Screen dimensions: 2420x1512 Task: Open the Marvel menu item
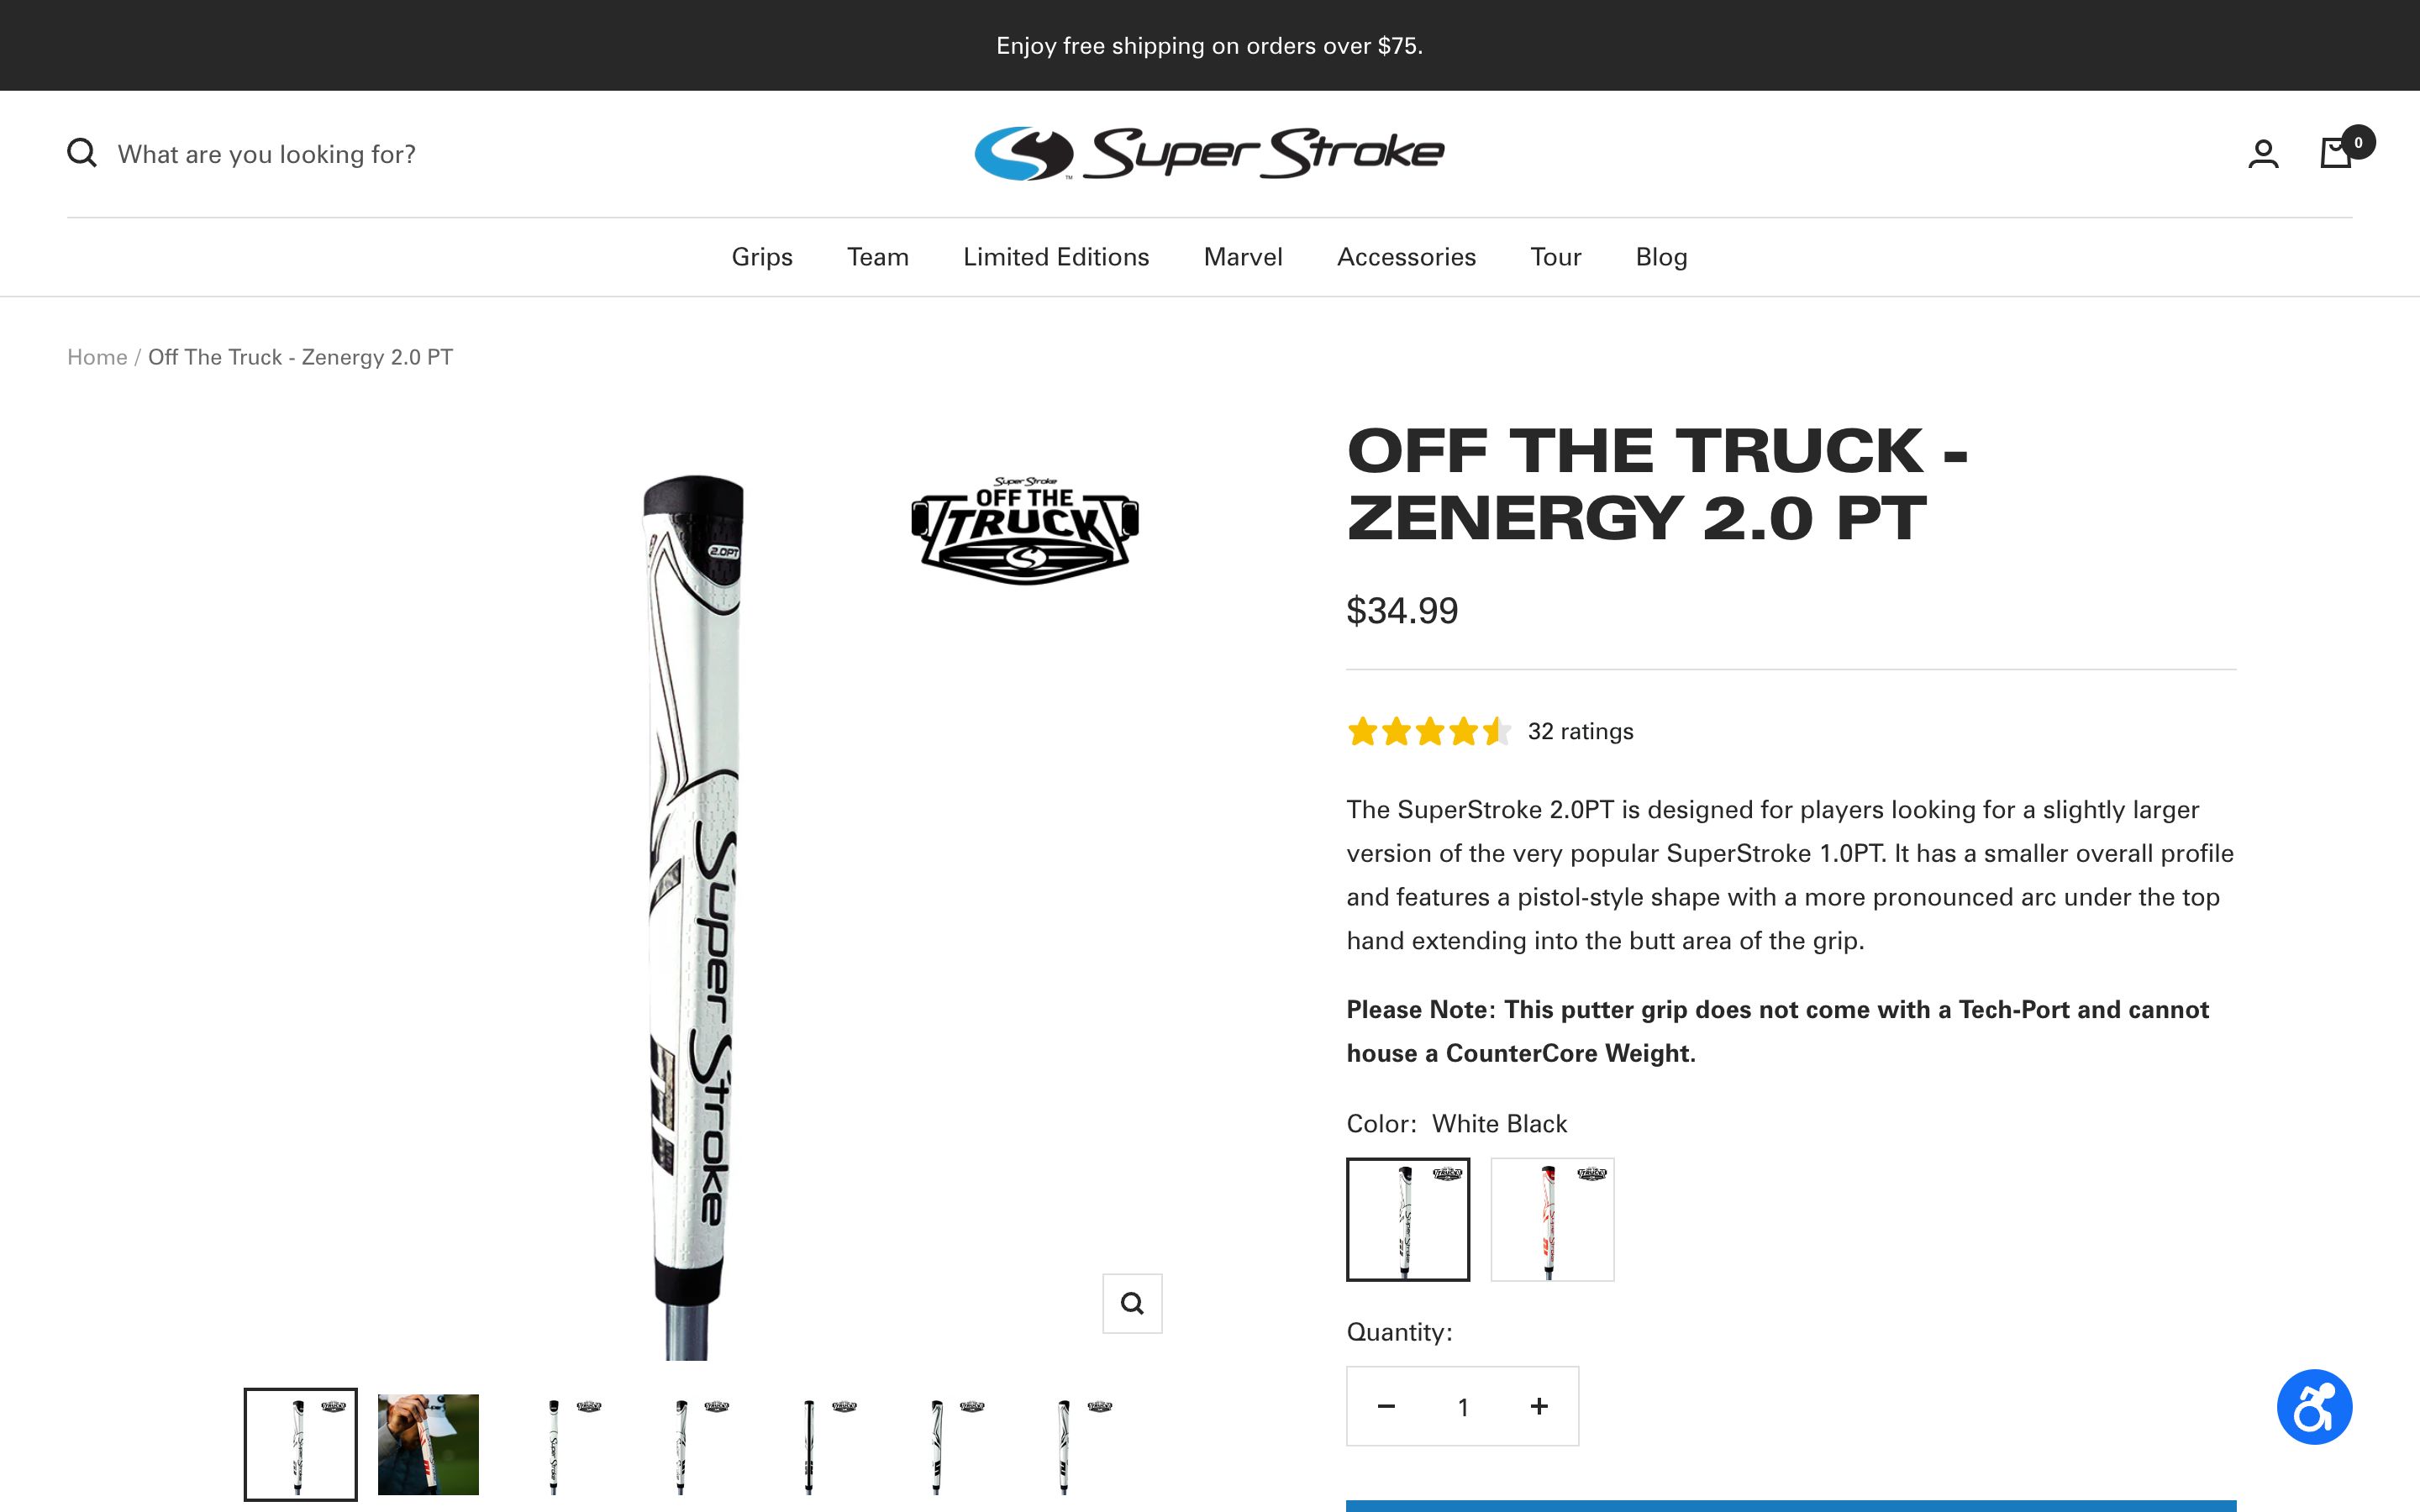coord(1243,257)
